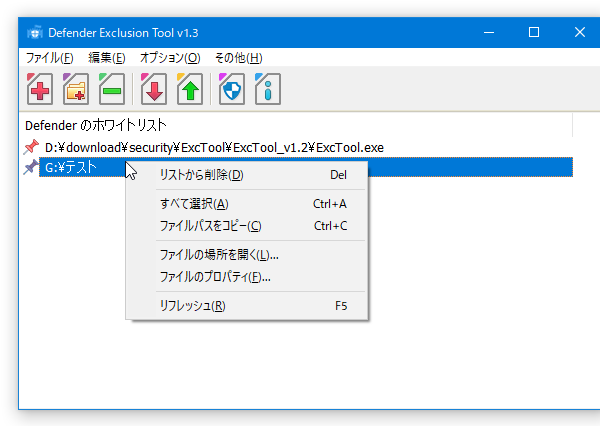Click the red pin beside ExcTool.exe entry

coord(31,147)
